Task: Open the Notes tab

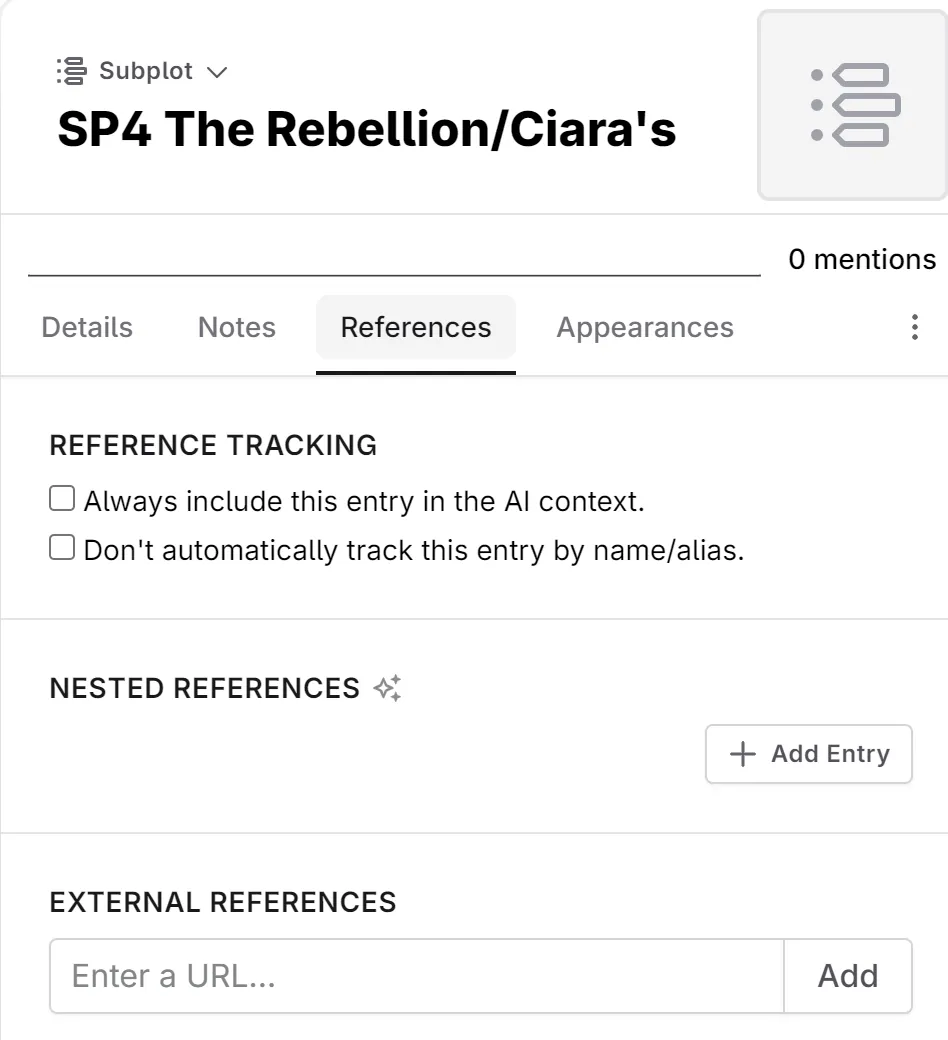Action: (237, 327)
